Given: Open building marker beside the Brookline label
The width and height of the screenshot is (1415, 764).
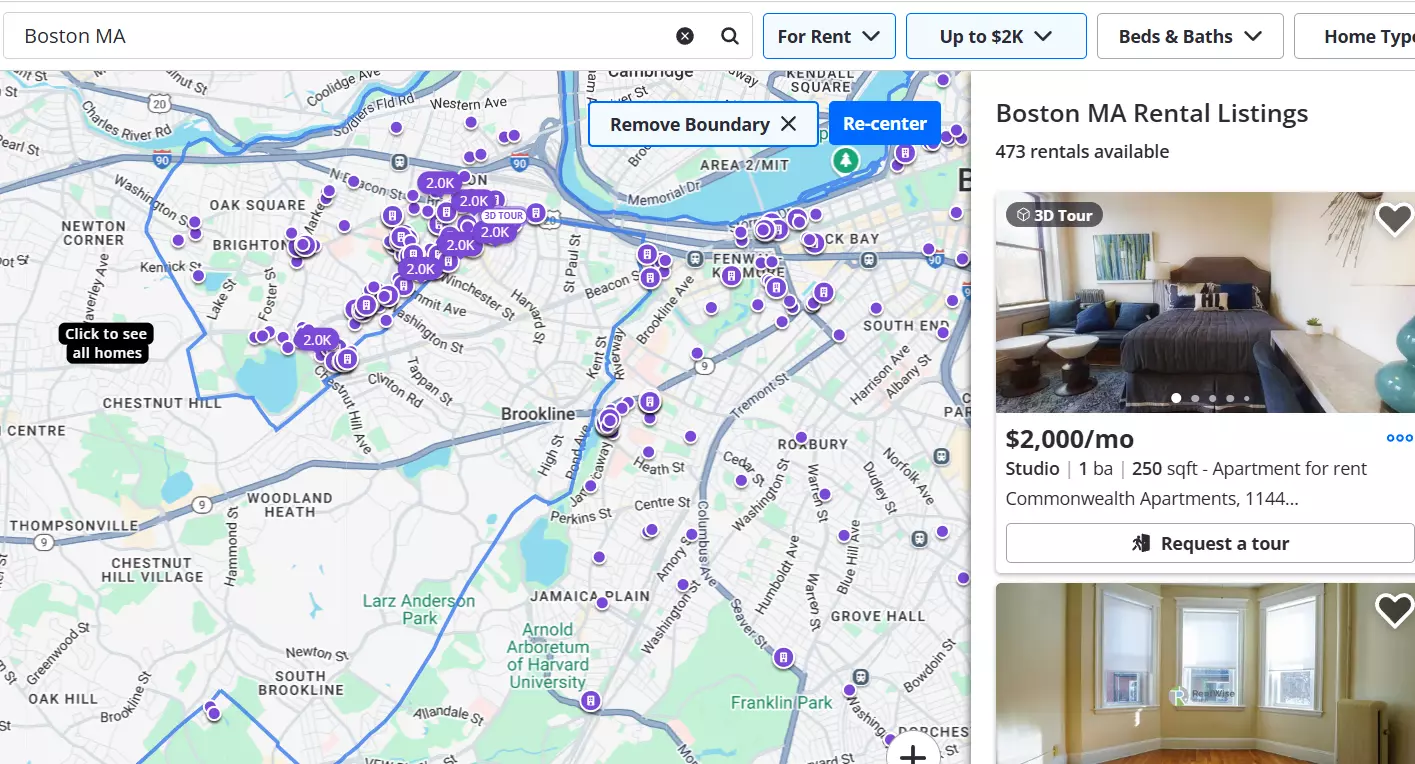Looking at the screenshot, I should point(650,402).
